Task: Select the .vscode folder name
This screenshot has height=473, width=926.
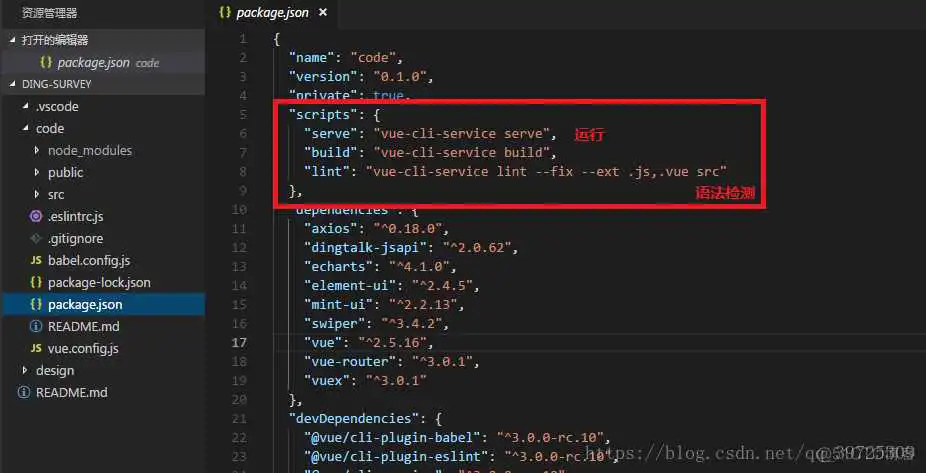Action: click(57, 107)
